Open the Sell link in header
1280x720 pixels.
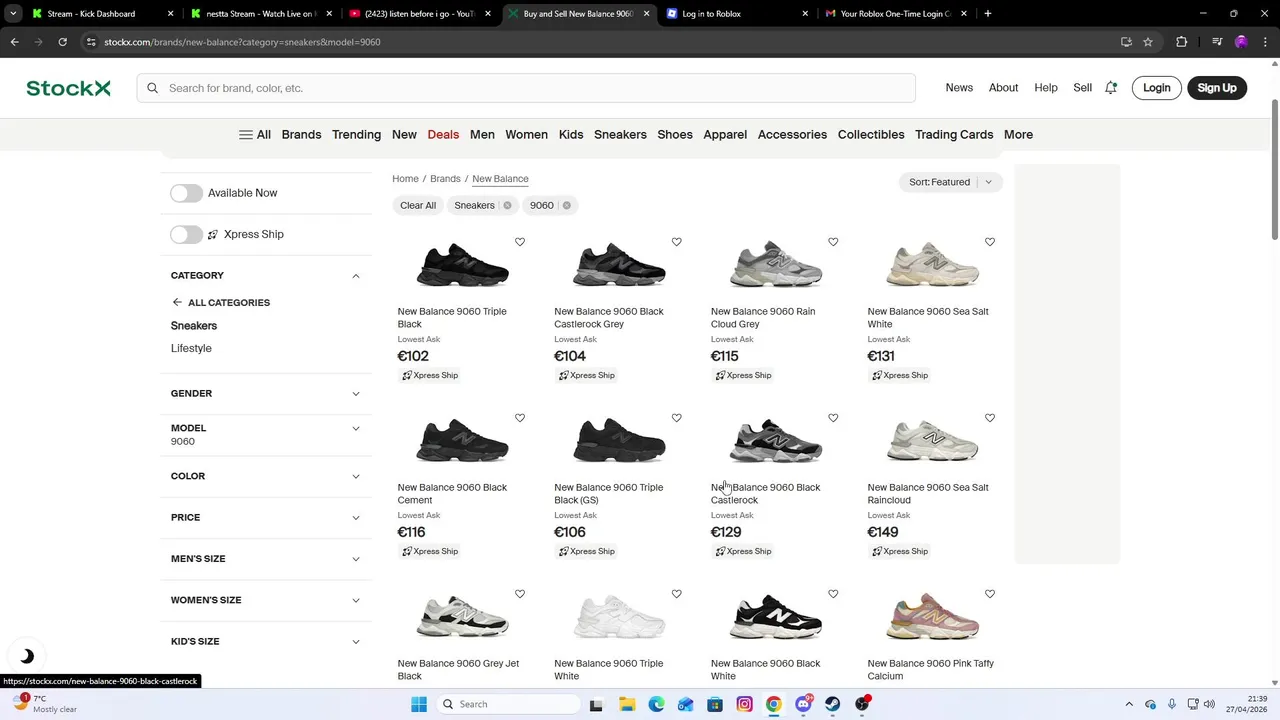(x=1082, y=88)
